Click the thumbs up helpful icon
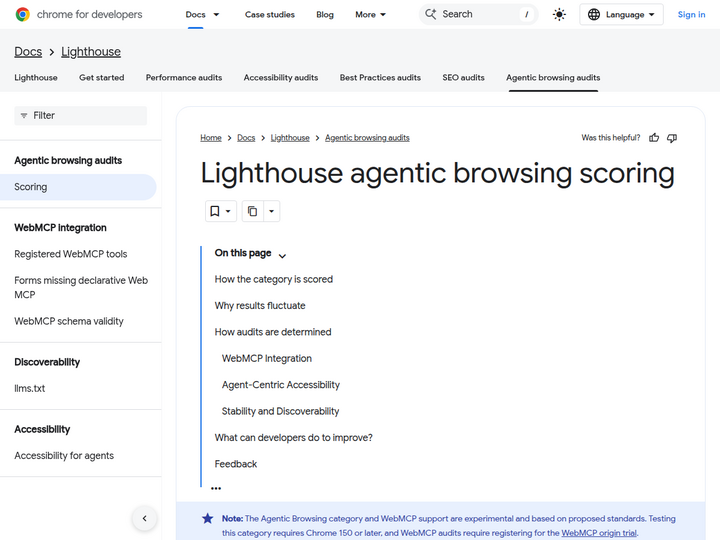This screenshot has width=720, height=540. (654, 138)
